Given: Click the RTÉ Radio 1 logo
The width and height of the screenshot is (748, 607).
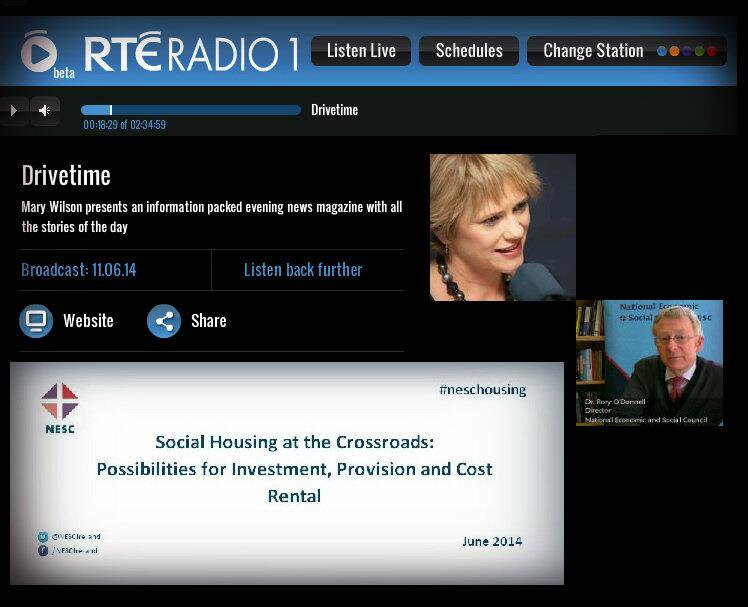Looking at the screenshot, I should [x=192, y=52].
